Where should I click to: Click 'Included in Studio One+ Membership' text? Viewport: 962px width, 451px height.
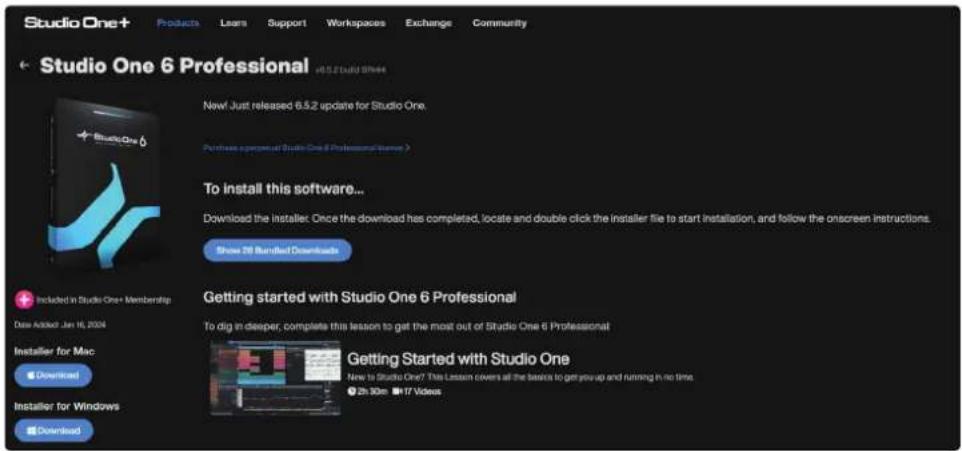(104, 300)
